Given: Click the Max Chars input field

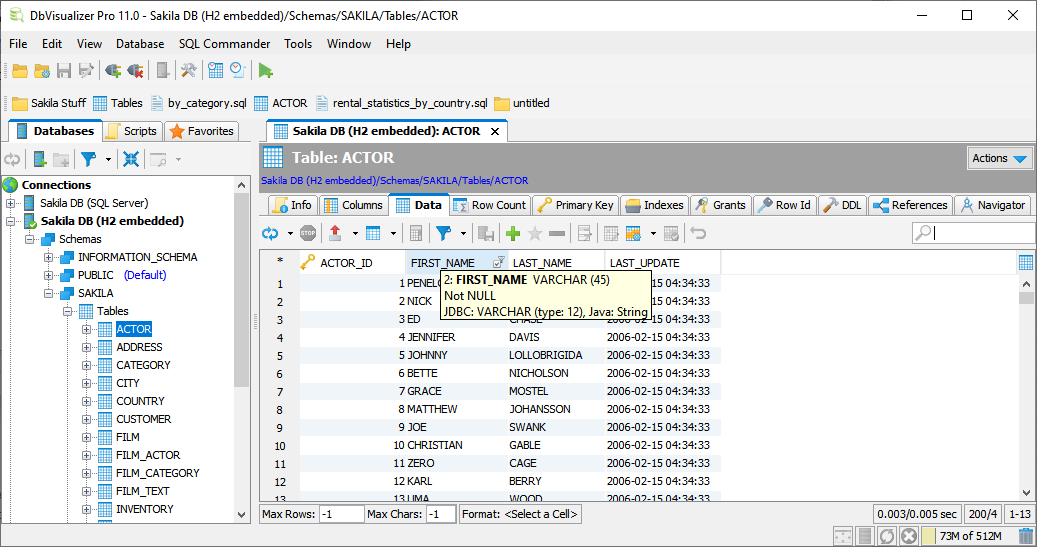Looking at the screenshot, I should coord(440,514).
